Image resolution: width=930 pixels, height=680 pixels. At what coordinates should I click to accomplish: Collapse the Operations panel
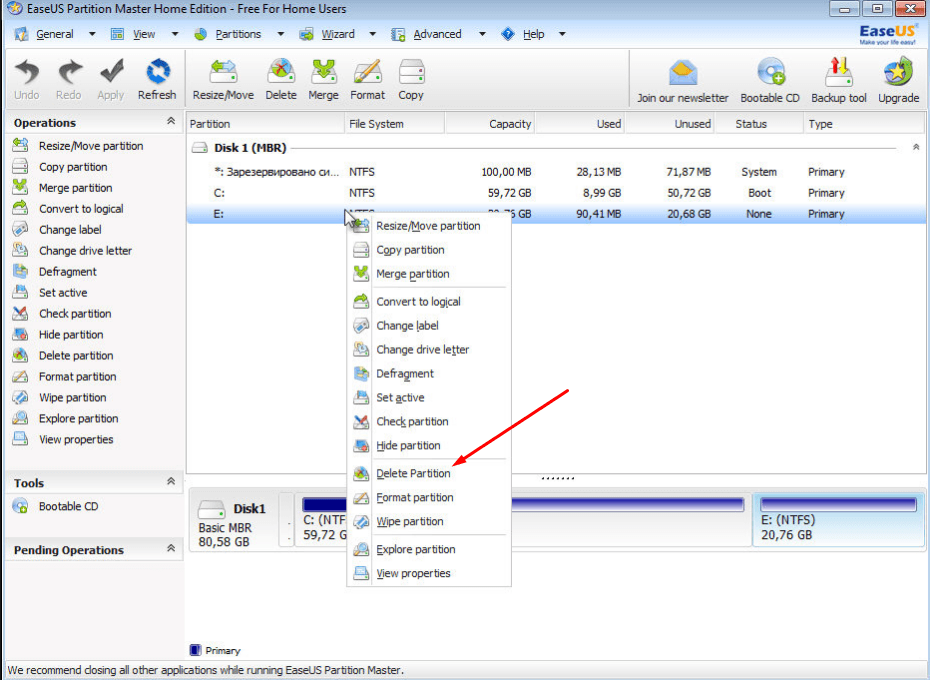[171, 122]
